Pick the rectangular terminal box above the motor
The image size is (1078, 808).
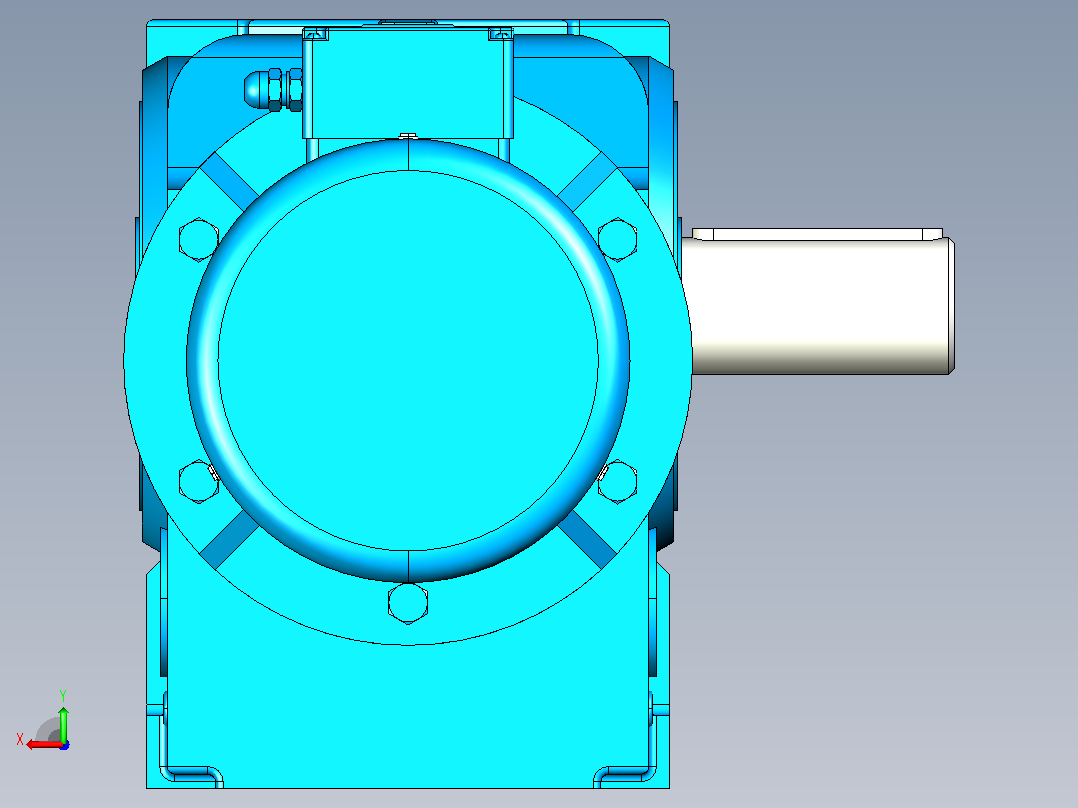click(x=408, y=83)
